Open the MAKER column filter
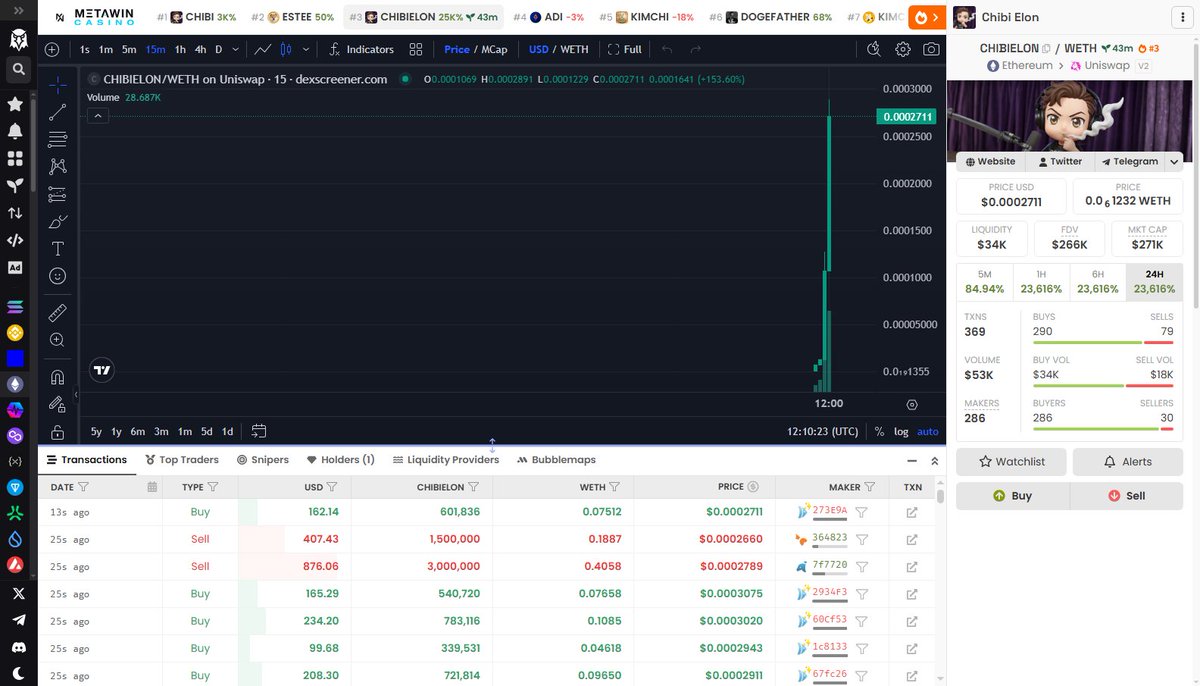Image resolution: width=1200 pixels, height=686 pixels. point(869,487)
